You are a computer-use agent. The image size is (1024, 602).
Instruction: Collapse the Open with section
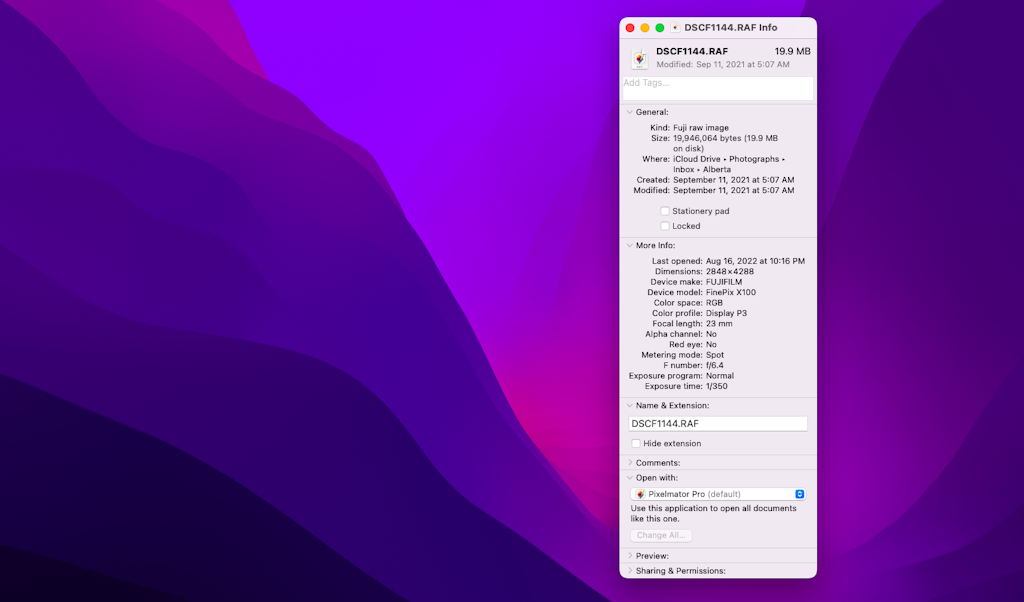click(627, 477)
